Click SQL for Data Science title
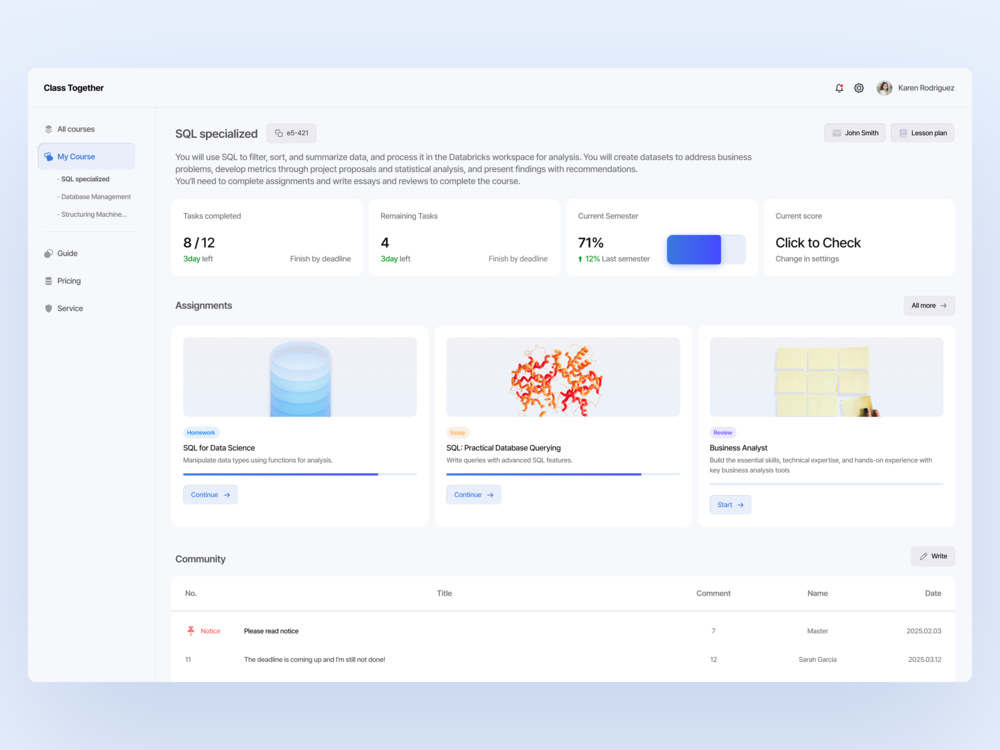Image resolution: width=1000 pixels, height=750 pixels. (219, 448)
